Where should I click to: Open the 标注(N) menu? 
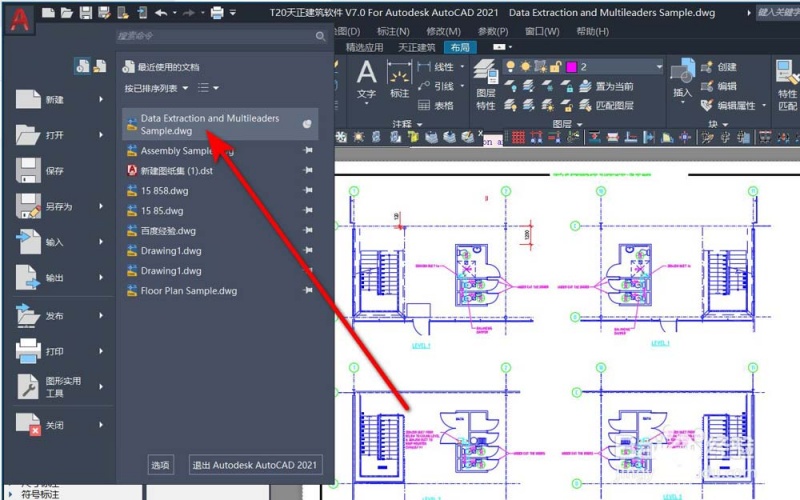click(x=393, y=32)
